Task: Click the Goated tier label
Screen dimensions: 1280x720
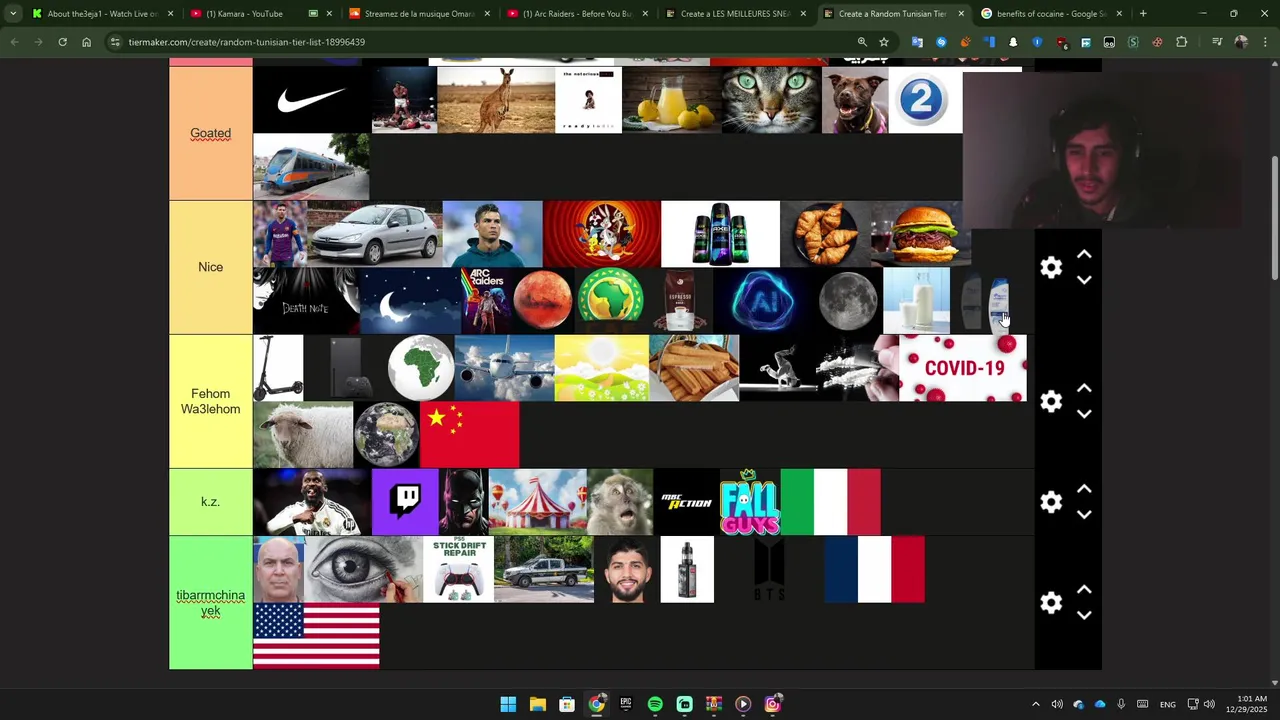Action: click(x=211, y=133)
